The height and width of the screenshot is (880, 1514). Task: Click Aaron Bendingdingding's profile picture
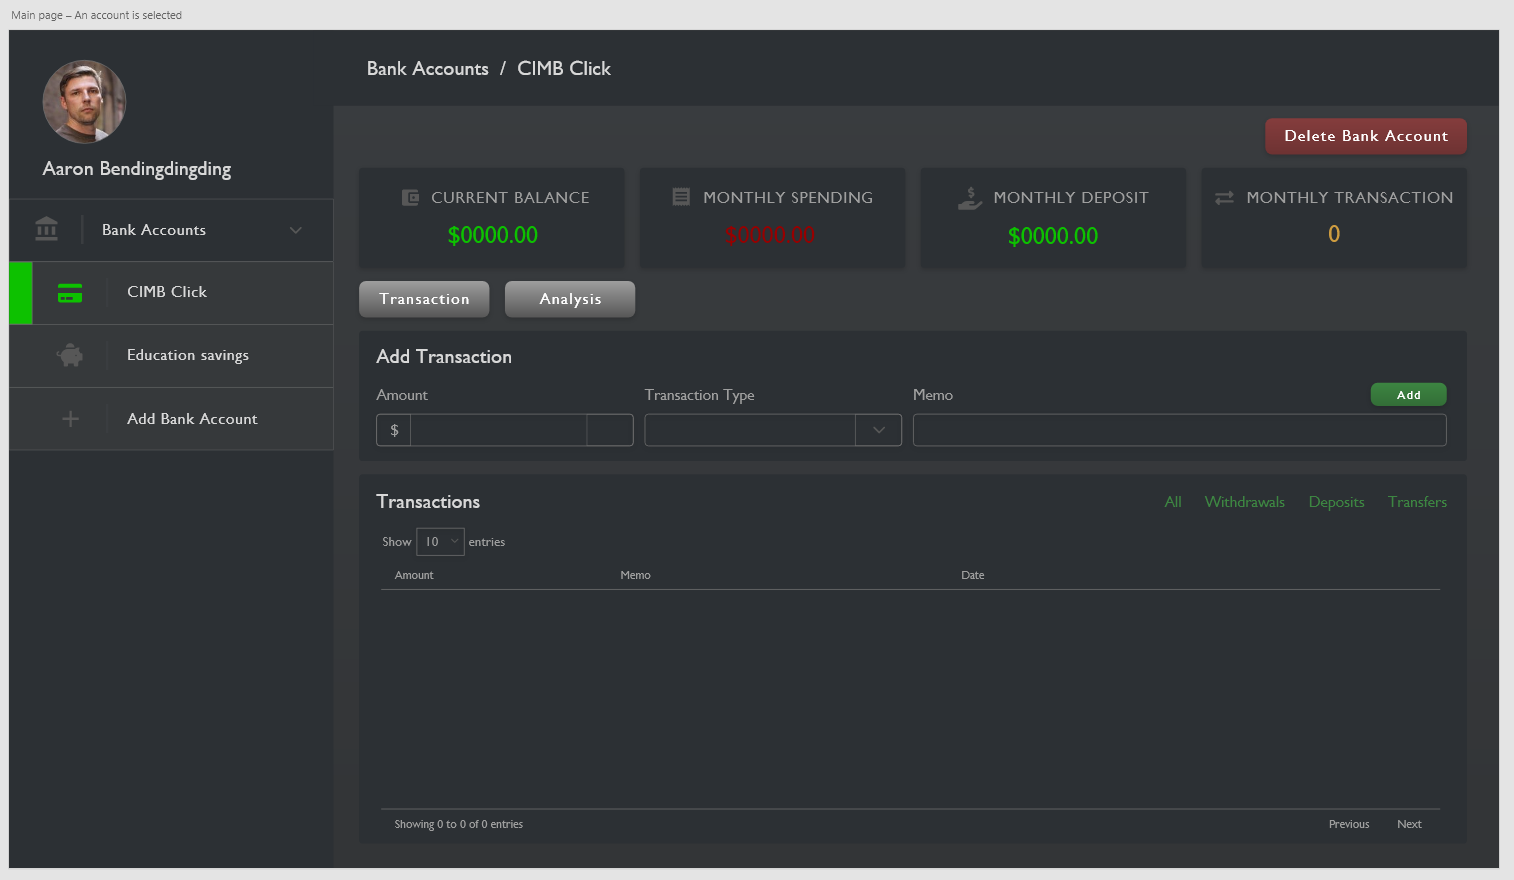point(84,101)
